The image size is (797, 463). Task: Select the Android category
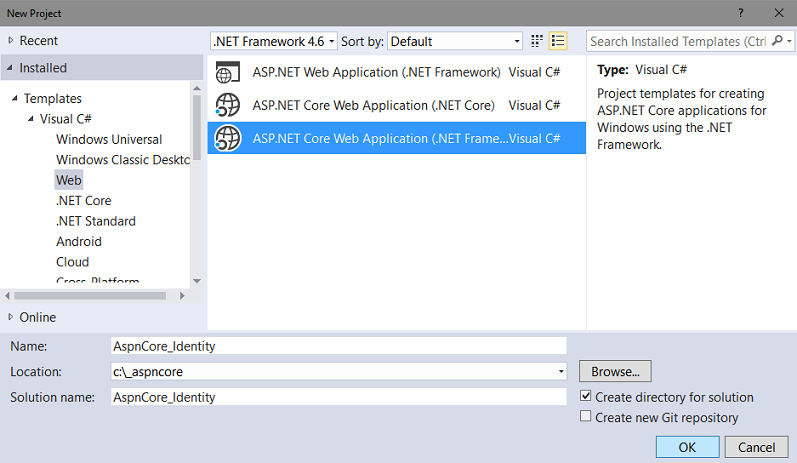point(79,241)
